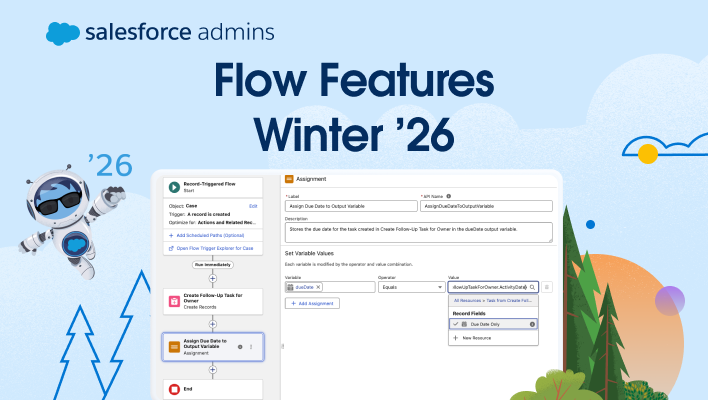Click All Resources breadcrumb in dropdown
The width and height of the screenshot is (708, 400).
467,300
